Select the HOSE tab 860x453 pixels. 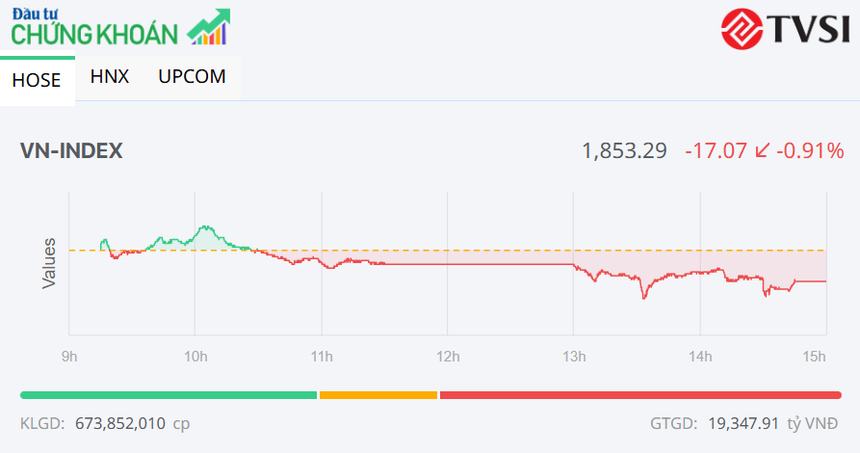pyautogui.click(x=37, y=81)
